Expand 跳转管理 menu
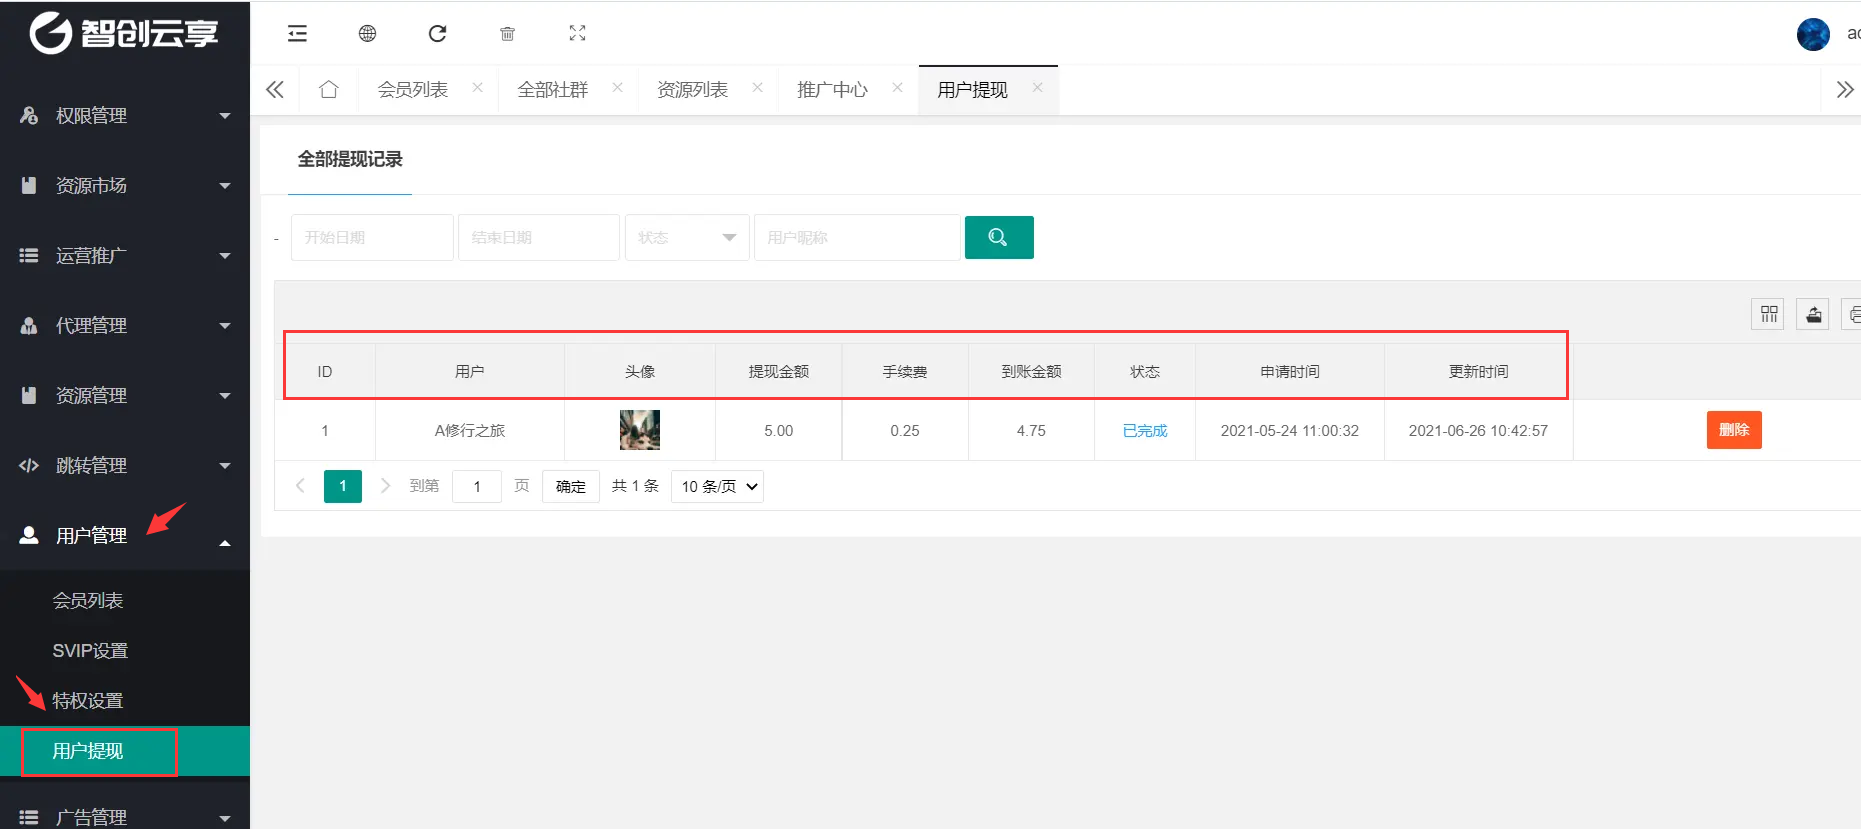 125,466
